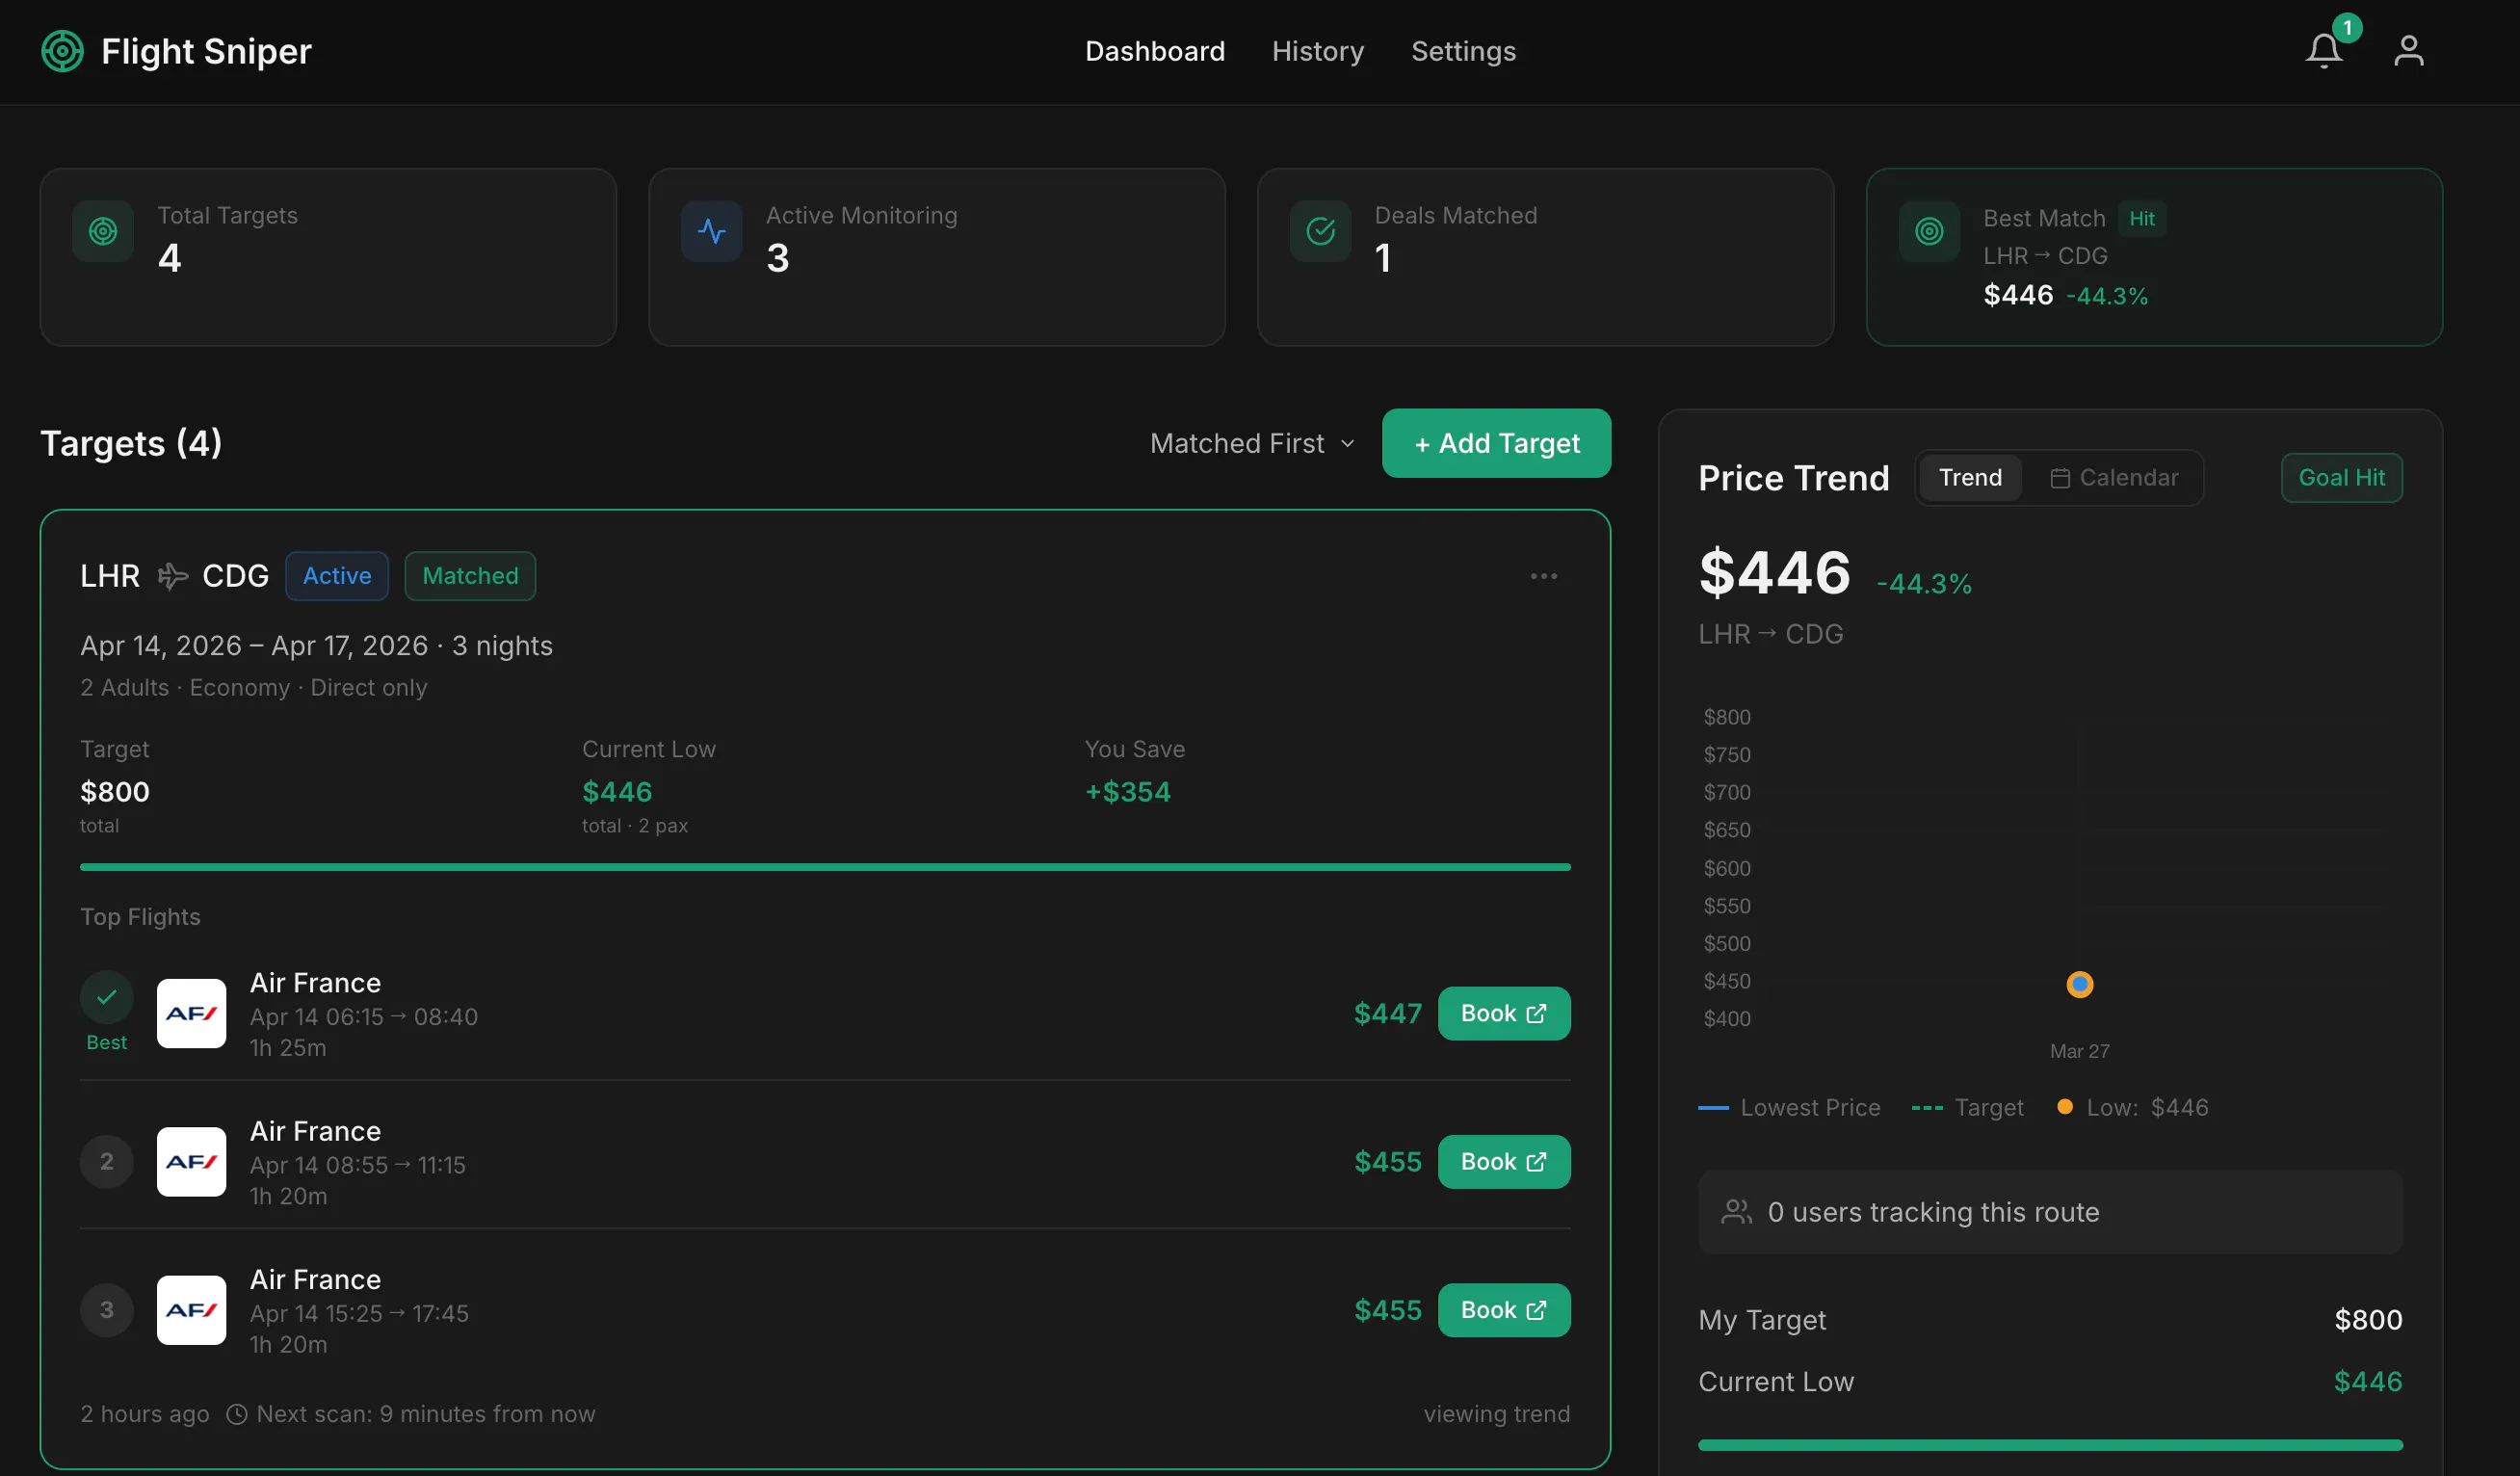The width and height of the screenshot is (2520, 1476).
Task: Click the Target $800 value in card
Action: click(115, 792)
